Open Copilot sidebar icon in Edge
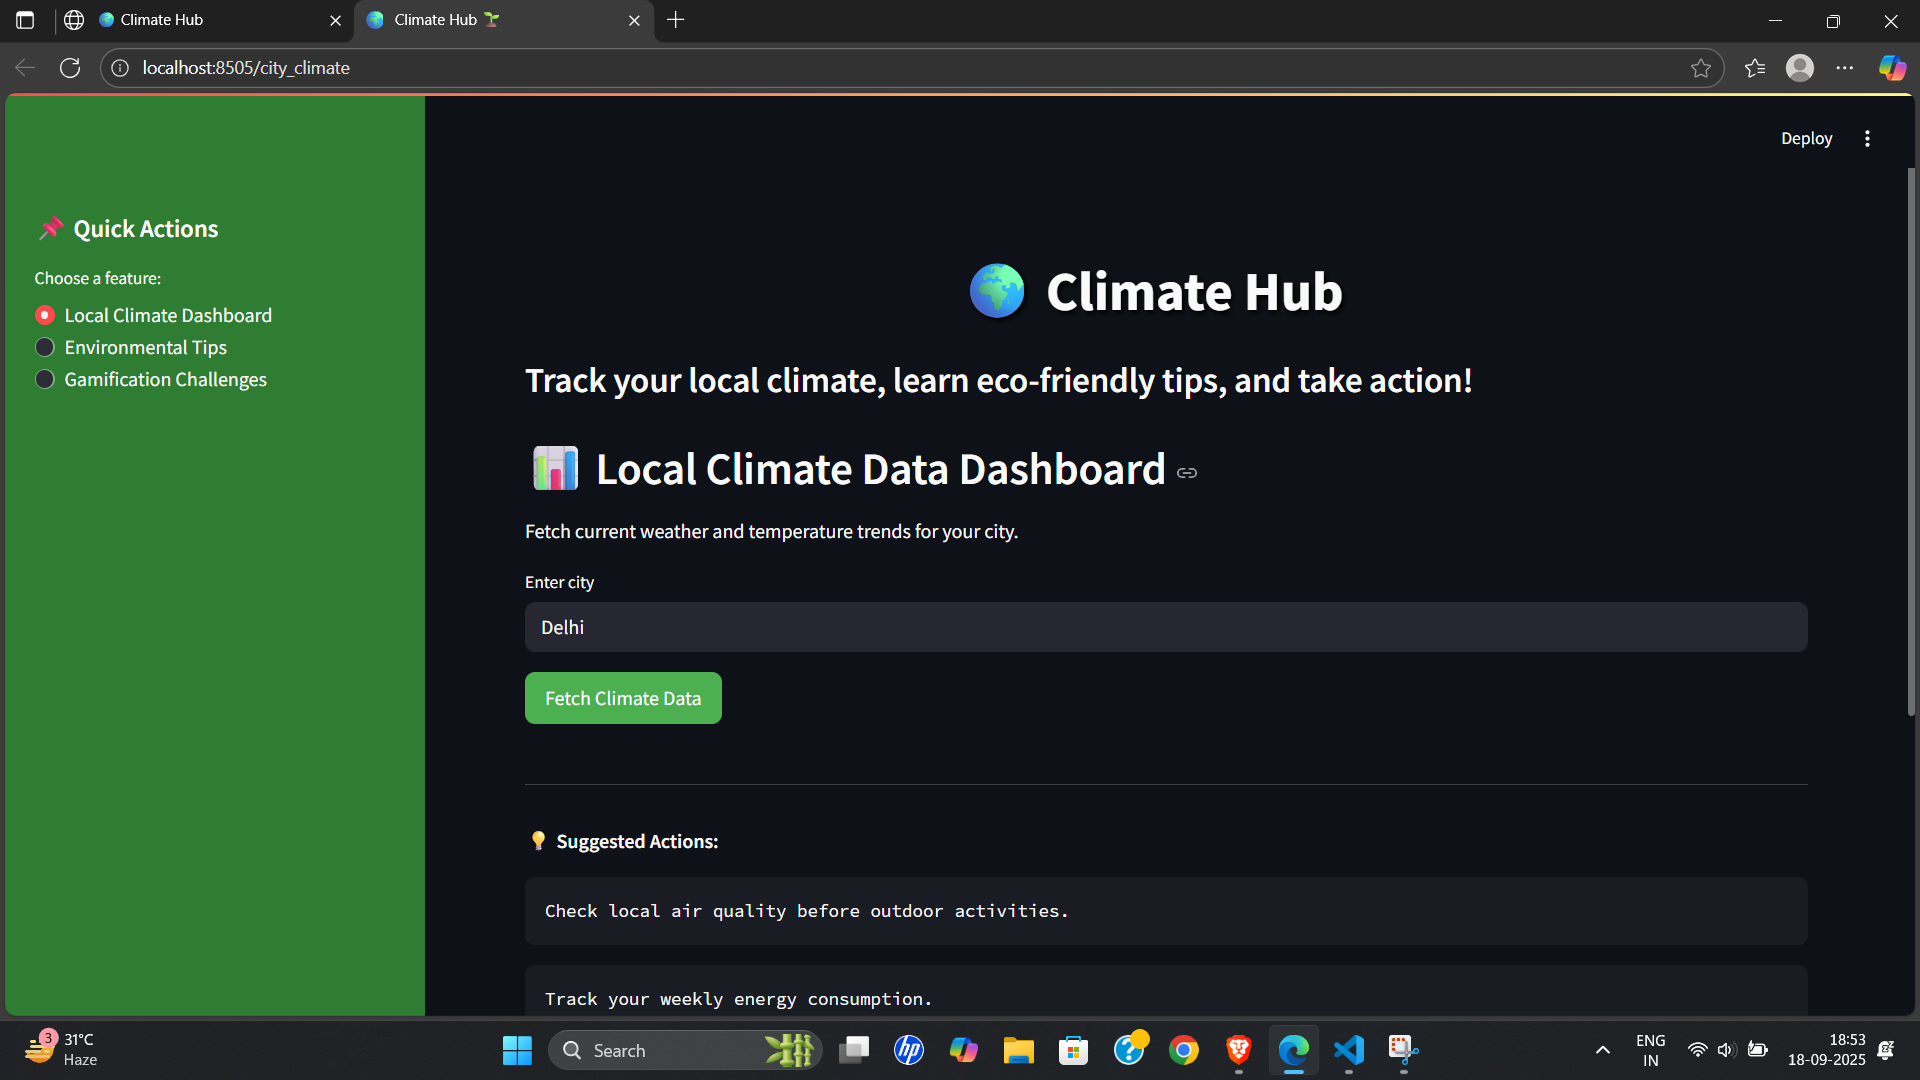 point(1891,68)
